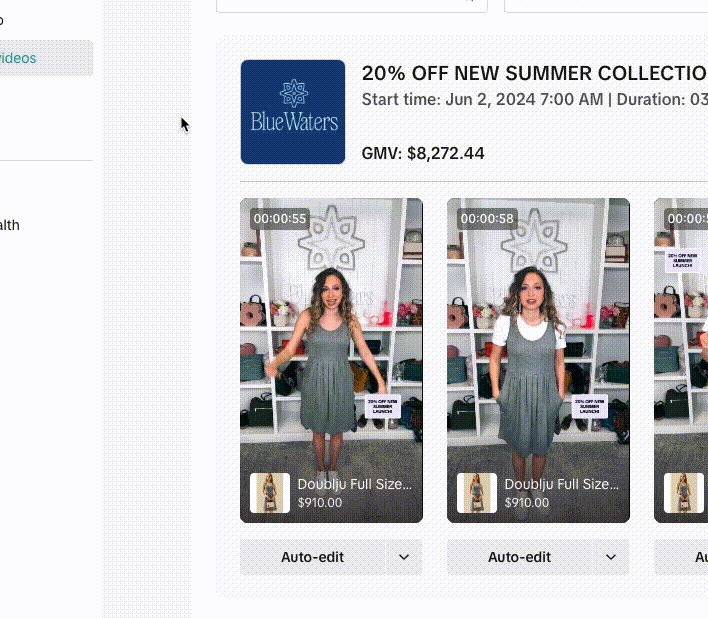Click the product thumbnail on the third video
Viewport: 708px width, 618px height.
coord(684,493)
